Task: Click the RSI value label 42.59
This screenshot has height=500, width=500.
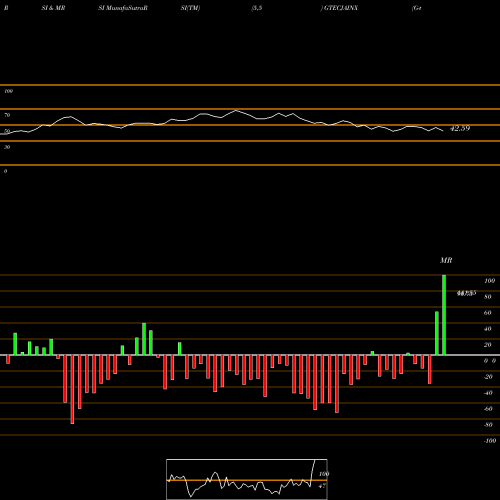Action: click(460, 128)
